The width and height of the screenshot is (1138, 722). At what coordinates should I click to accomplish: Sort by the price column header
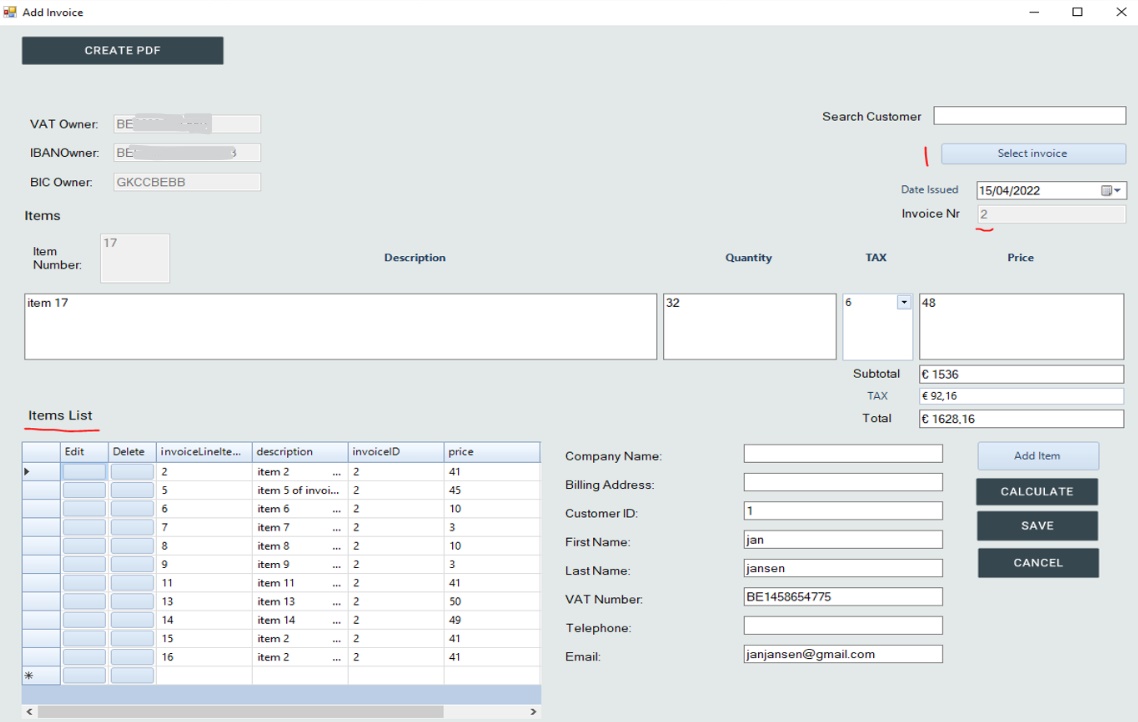click(491, 452)
